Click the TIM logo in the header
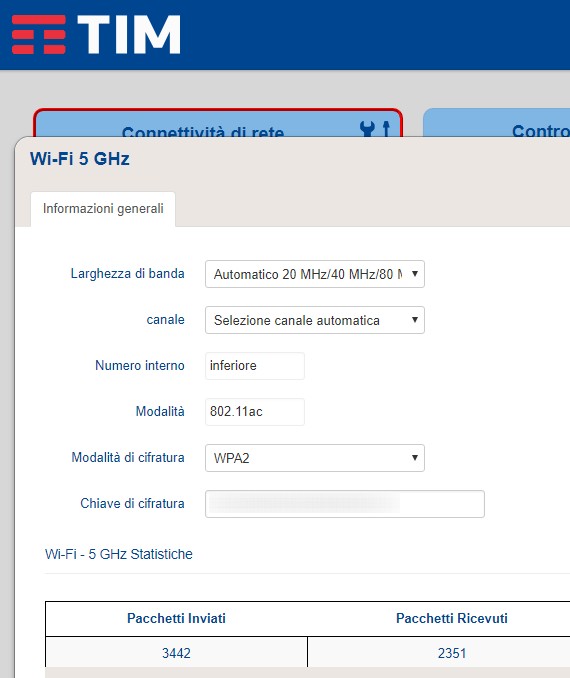 pos(96,35)
